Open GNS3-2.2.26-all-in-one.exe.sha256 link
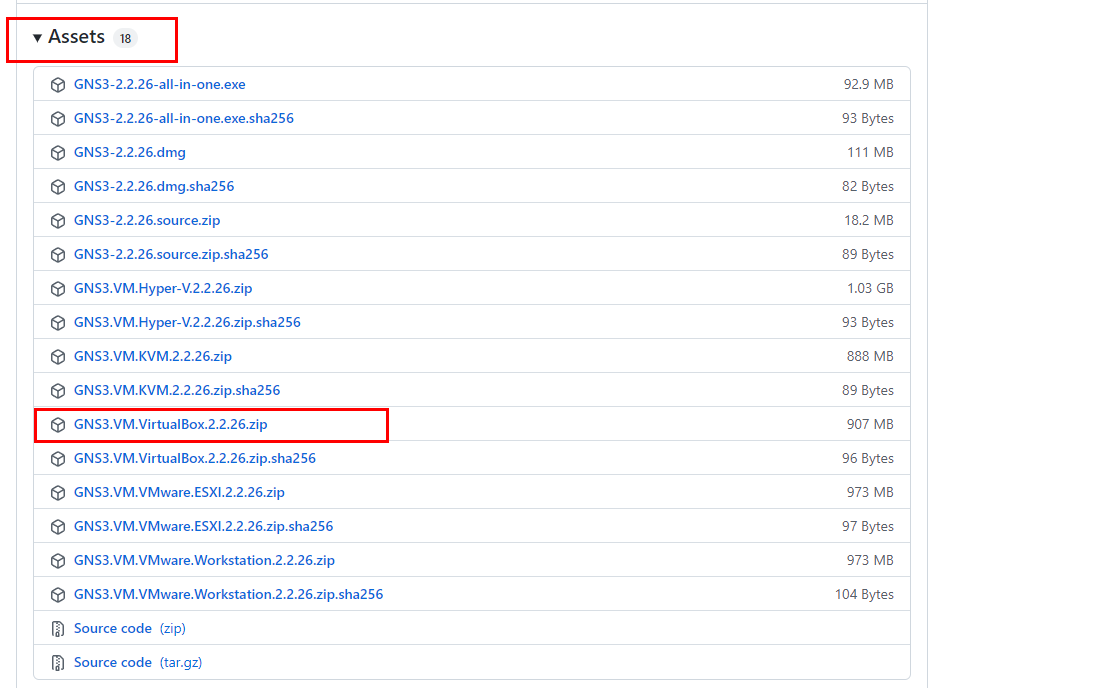 tap(184, 119)
